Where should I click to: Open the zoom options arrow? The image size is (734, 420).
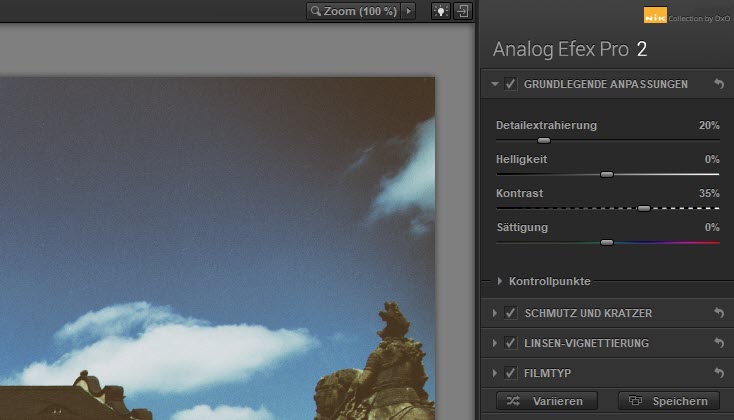(x=409, y=11)
